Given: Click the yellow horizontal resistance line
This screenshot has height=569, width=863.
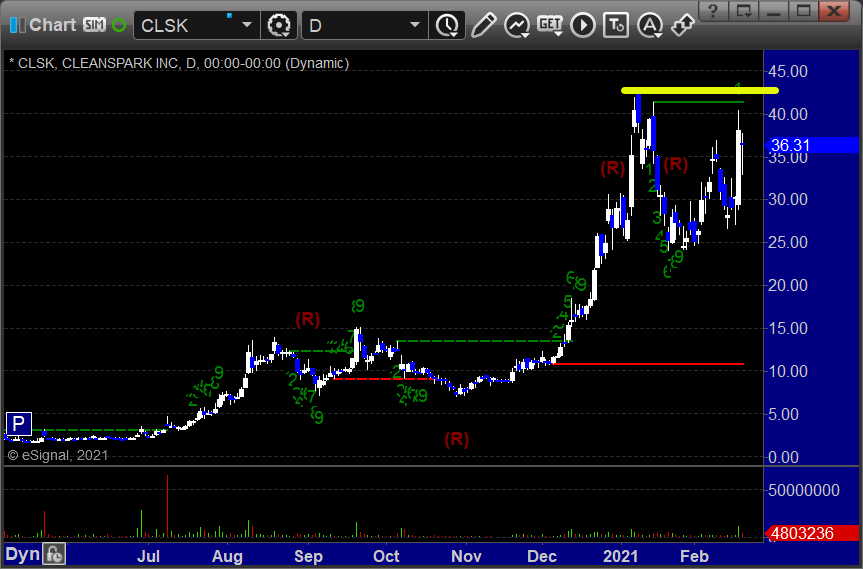Looking at the screenshot, I should pos(700,90).
